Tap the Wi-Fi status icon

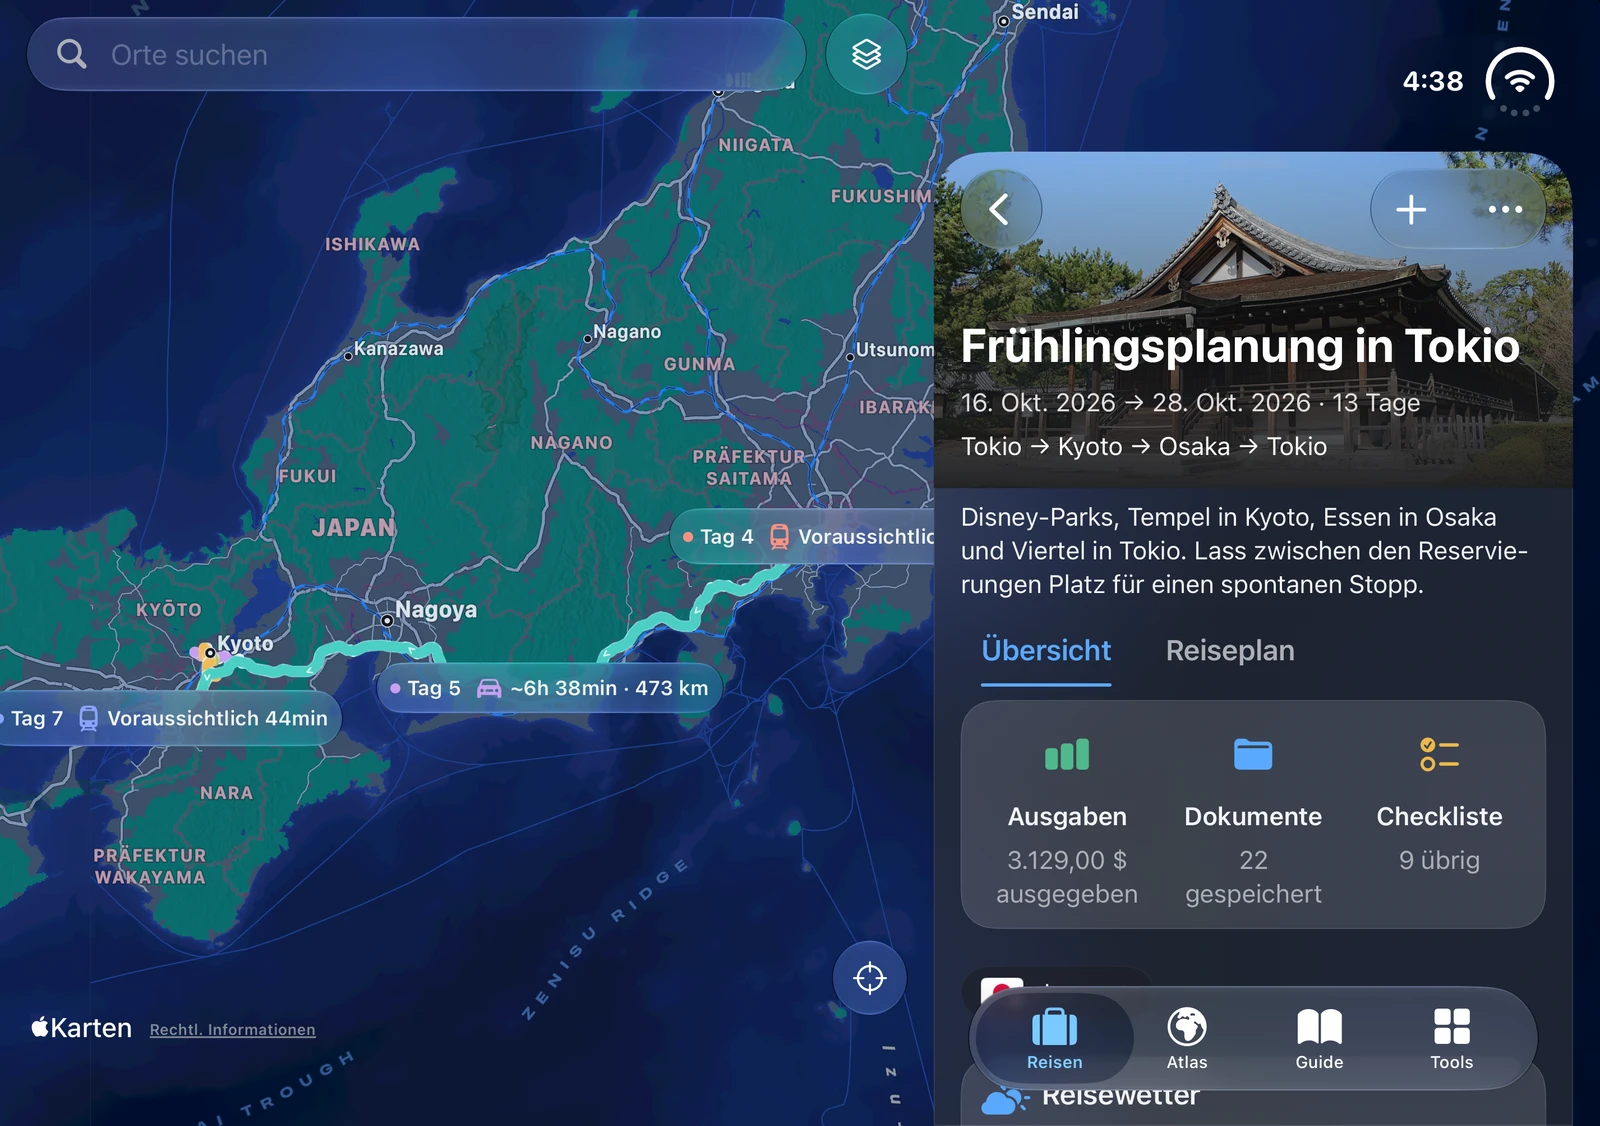point(1519,81)
